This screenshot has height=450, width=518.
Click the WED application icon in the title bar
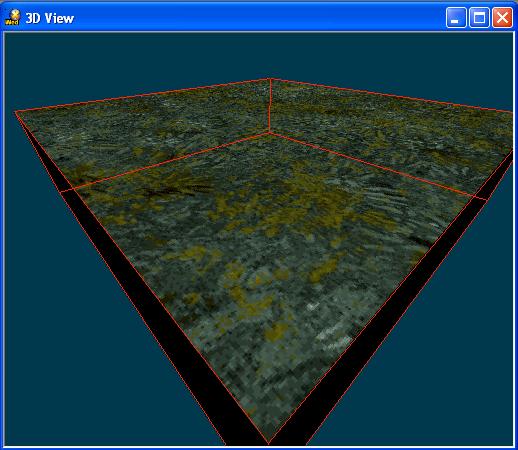[13, 17]
